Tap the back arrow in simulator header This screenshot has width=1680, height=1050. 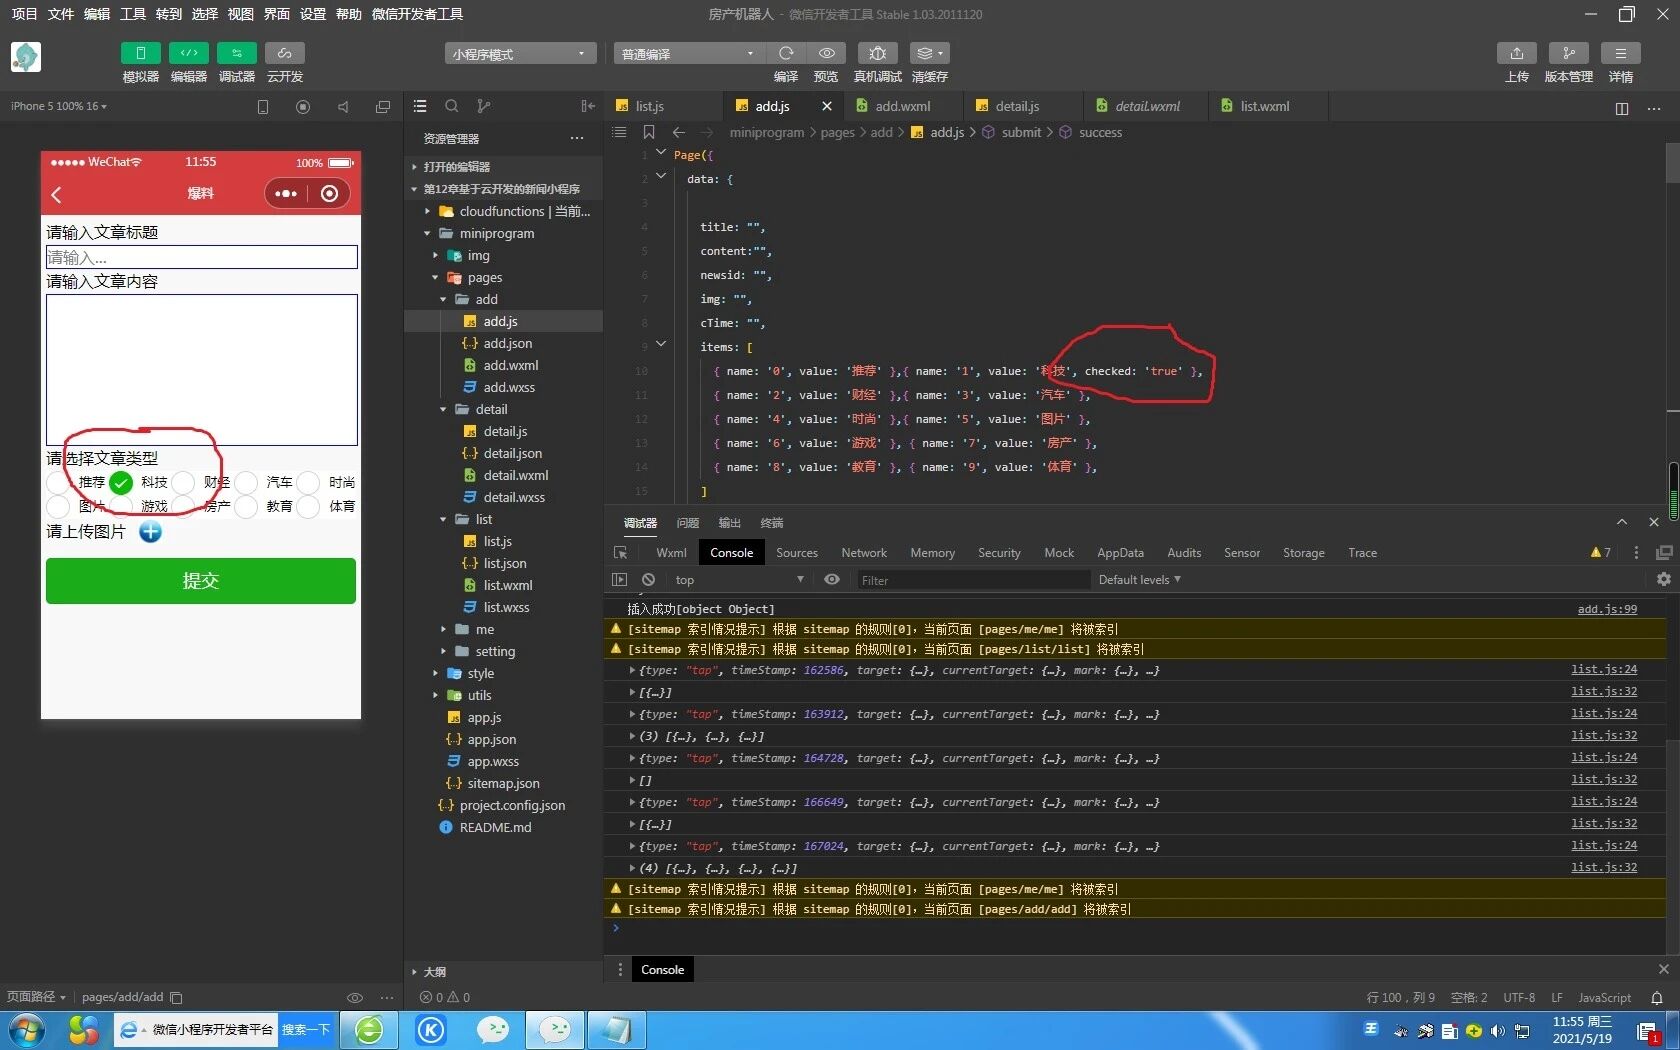(57, 194)
